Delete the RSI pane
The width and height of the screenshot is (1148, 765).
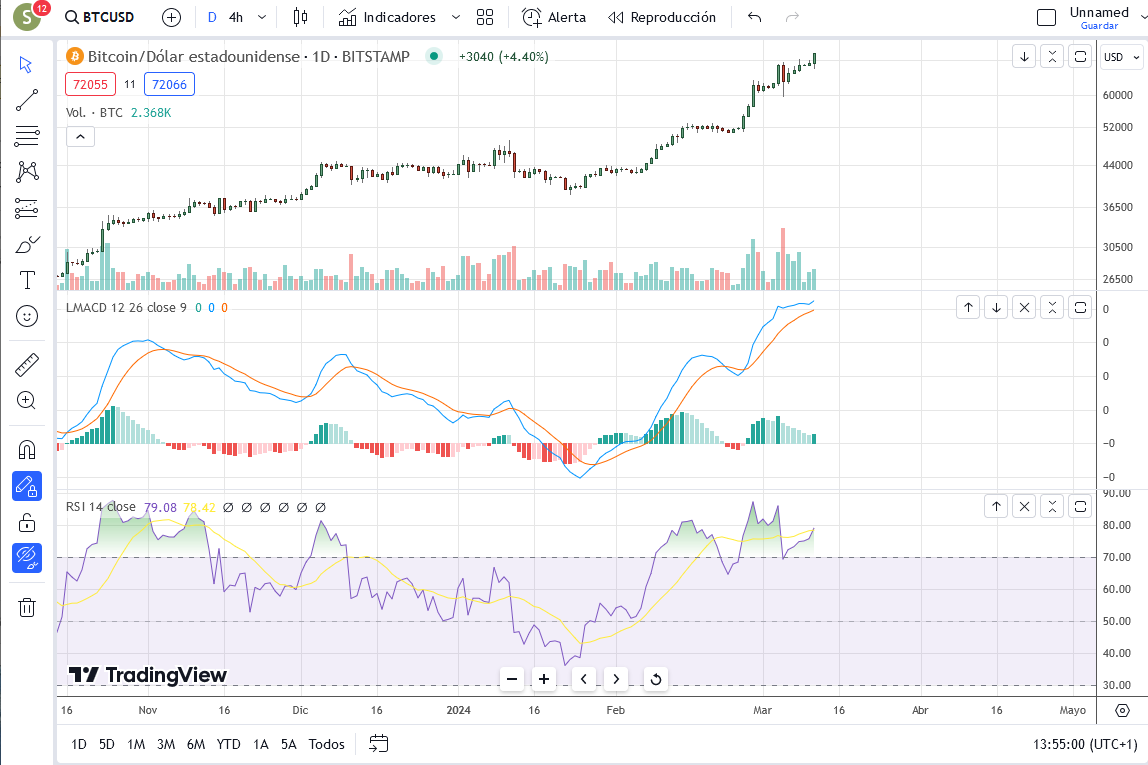pyautogui.click(x=1024, y=507)
